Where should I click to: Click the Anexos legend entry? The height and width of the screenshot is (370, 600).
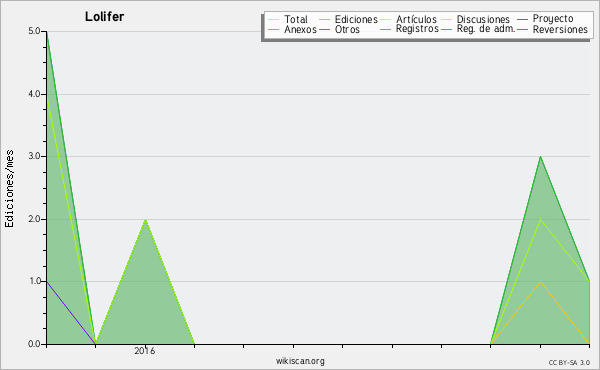coord(292,29)
